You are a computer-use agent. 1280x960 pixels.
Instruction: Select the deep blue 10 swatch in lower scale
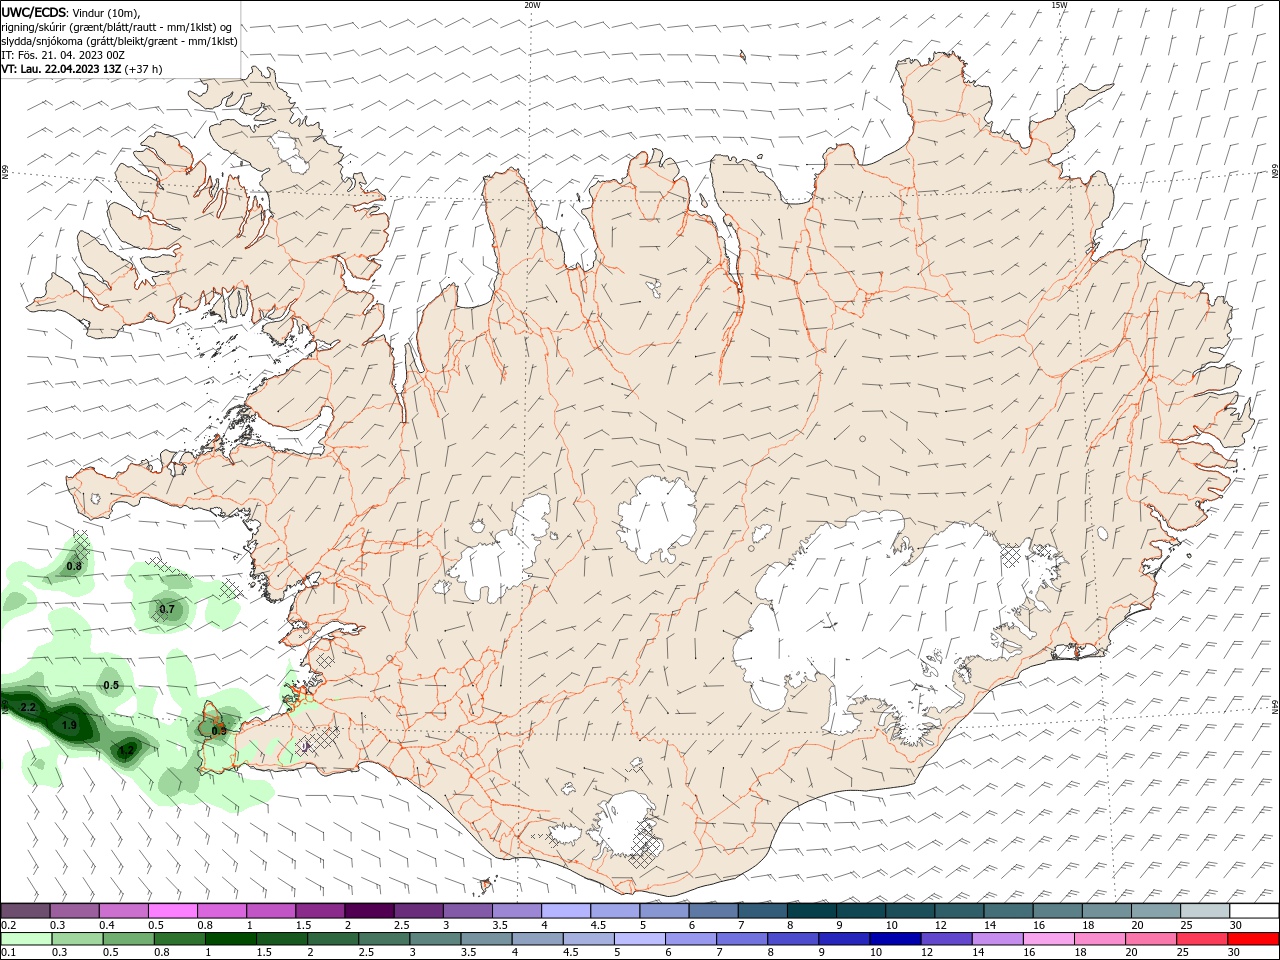click(895, 939)
